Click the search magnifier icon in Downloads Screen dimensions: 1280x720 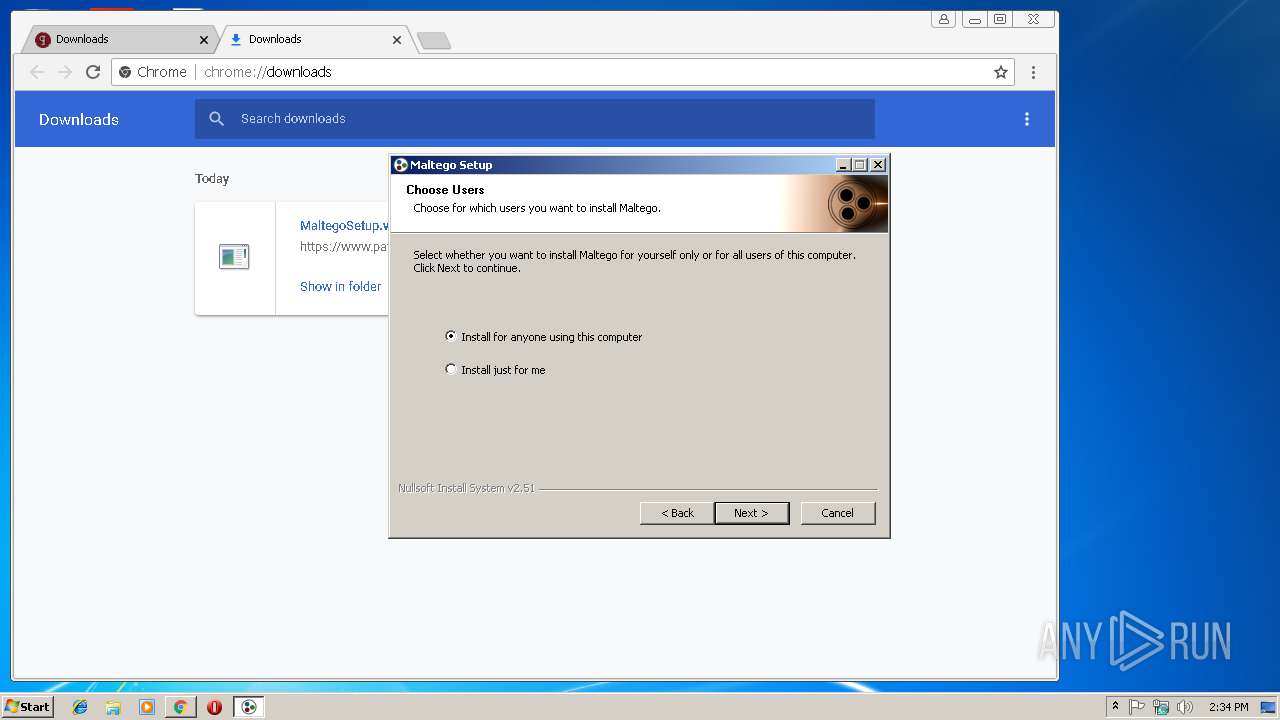(217, 119)
